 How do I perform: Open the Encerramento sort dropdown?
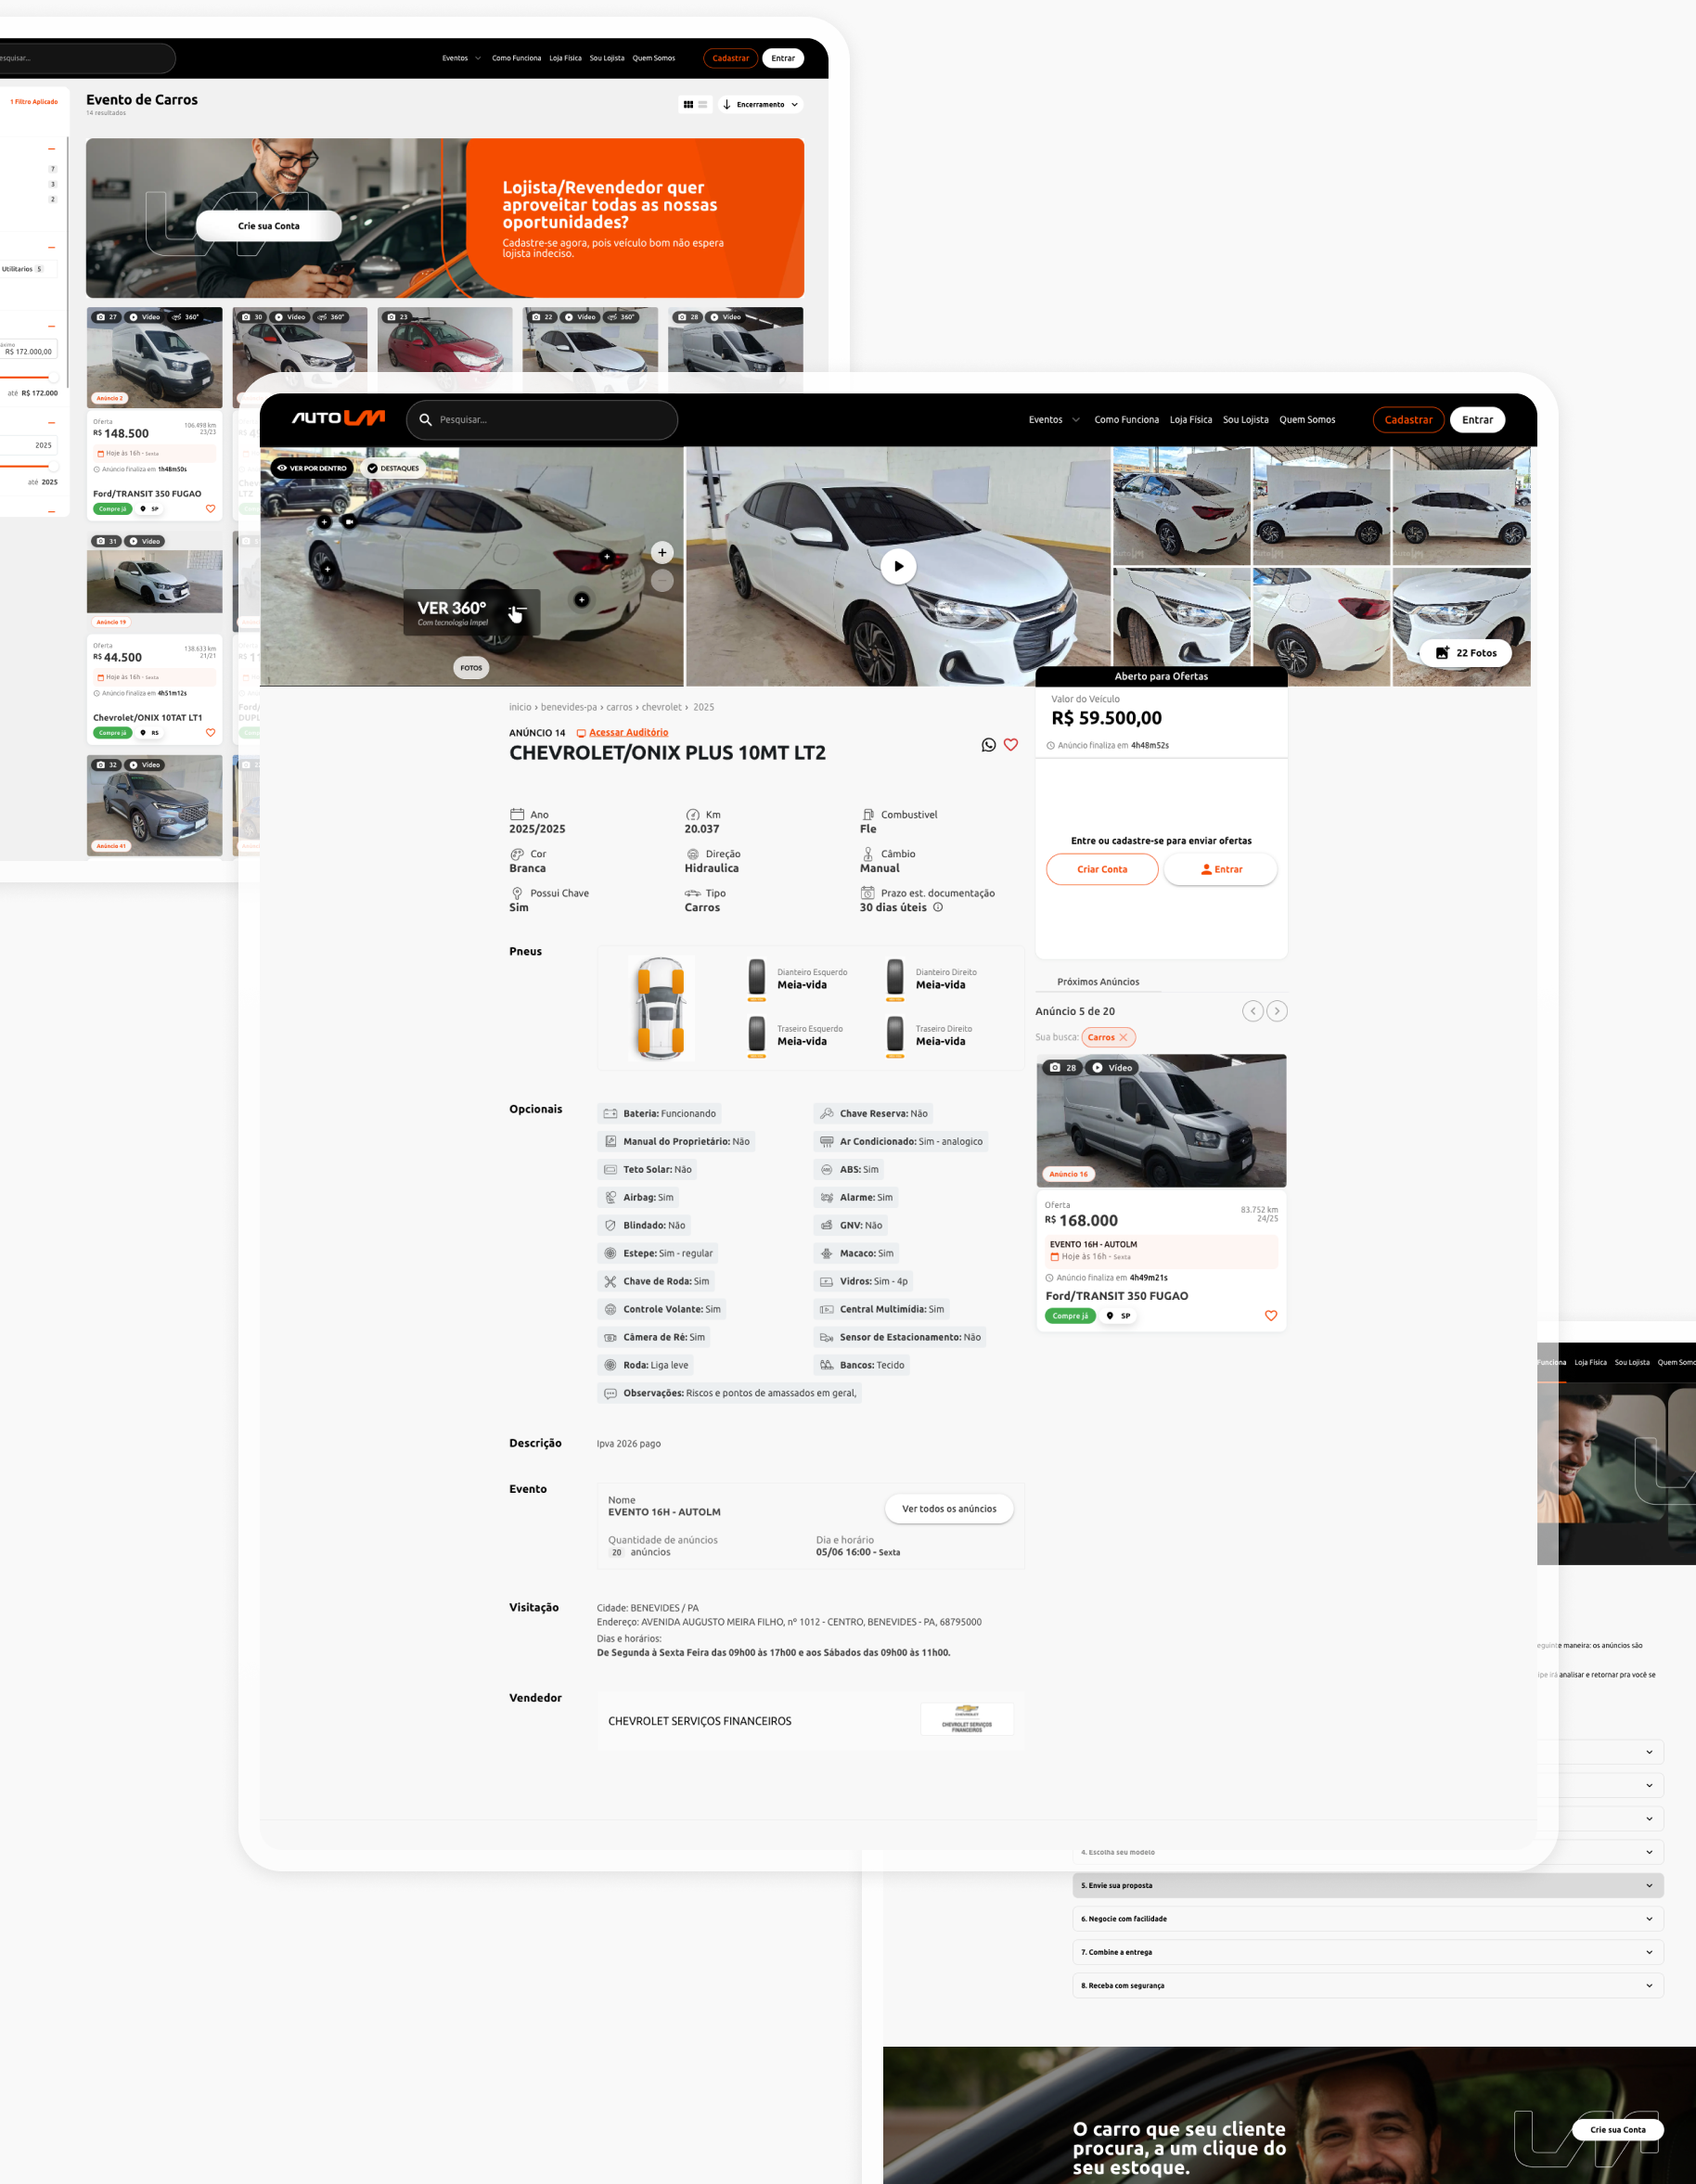pyautogui.click(x=760, y=104)
